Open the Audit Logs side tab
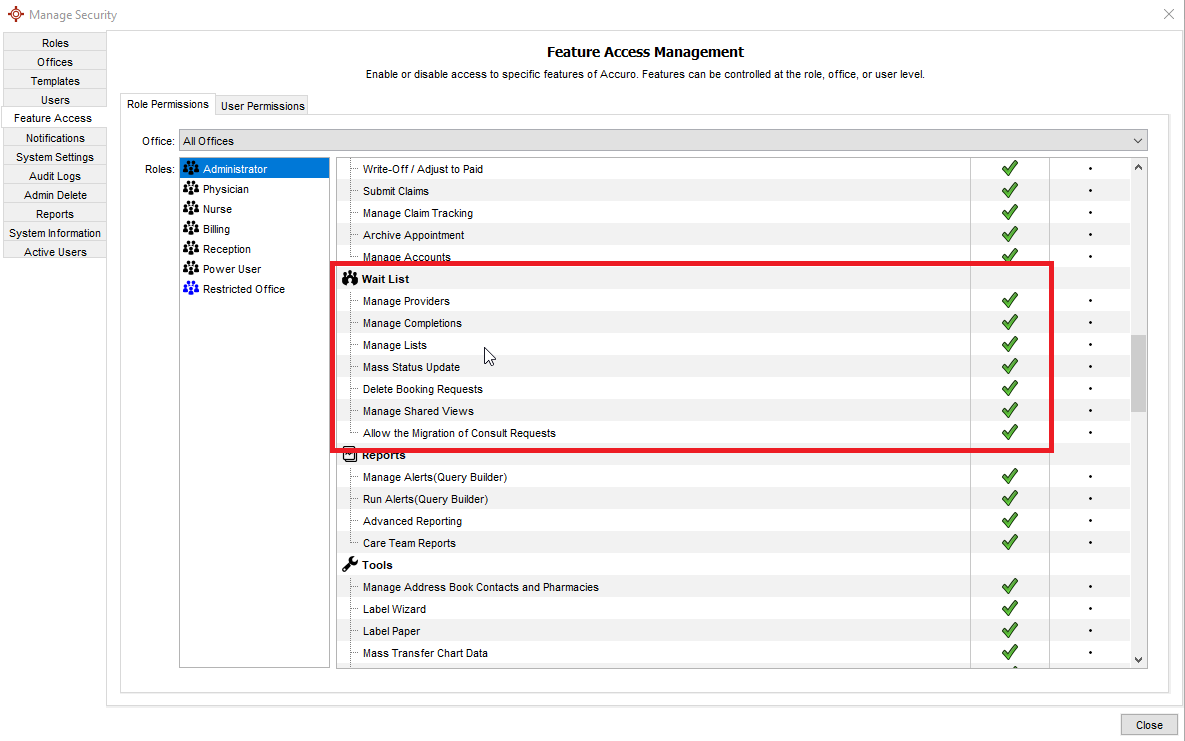 tap(55, 176)
